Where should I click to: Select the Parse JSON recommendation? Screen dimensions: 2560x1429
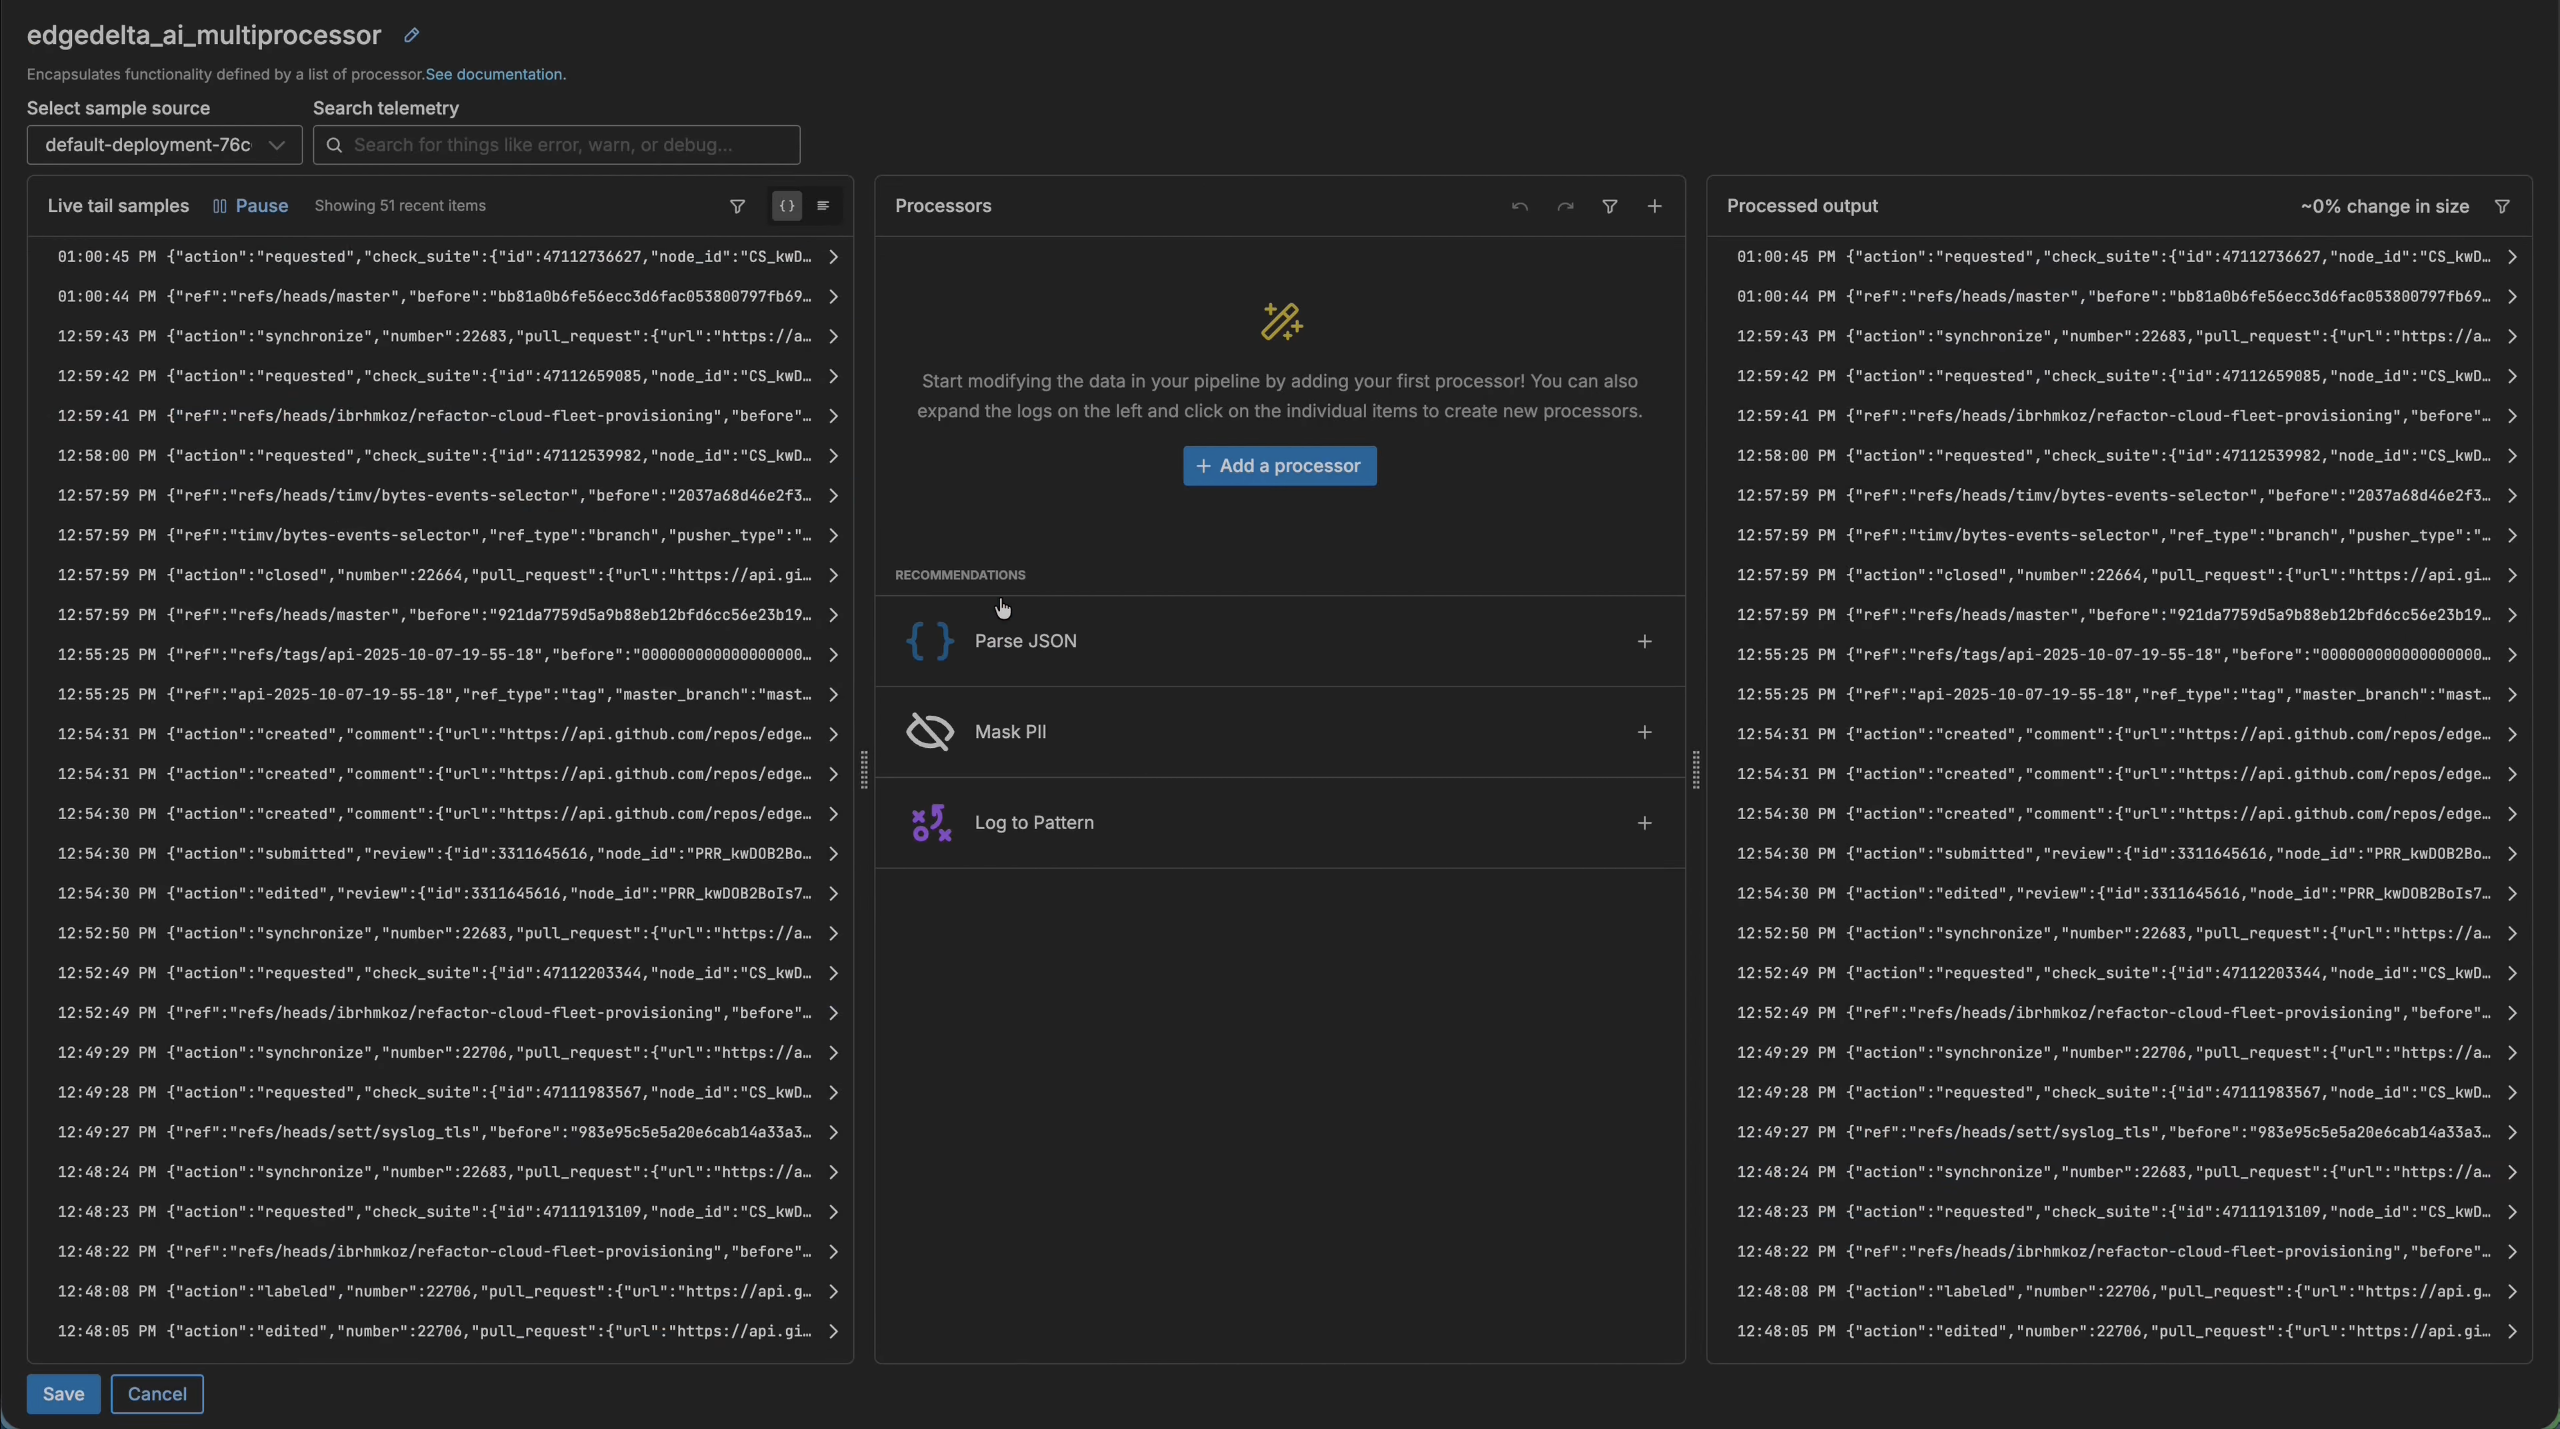coord(1026,641)
